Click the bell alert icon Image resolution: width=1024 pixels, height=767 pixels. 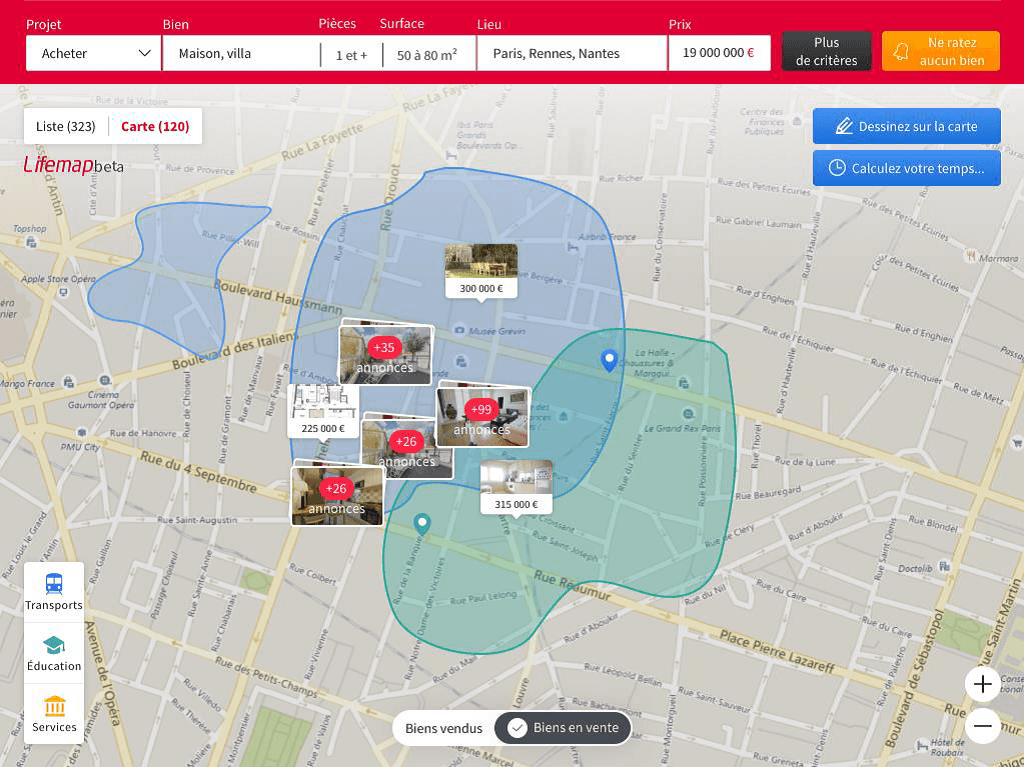pyautogui.click(x=901, y=52)
